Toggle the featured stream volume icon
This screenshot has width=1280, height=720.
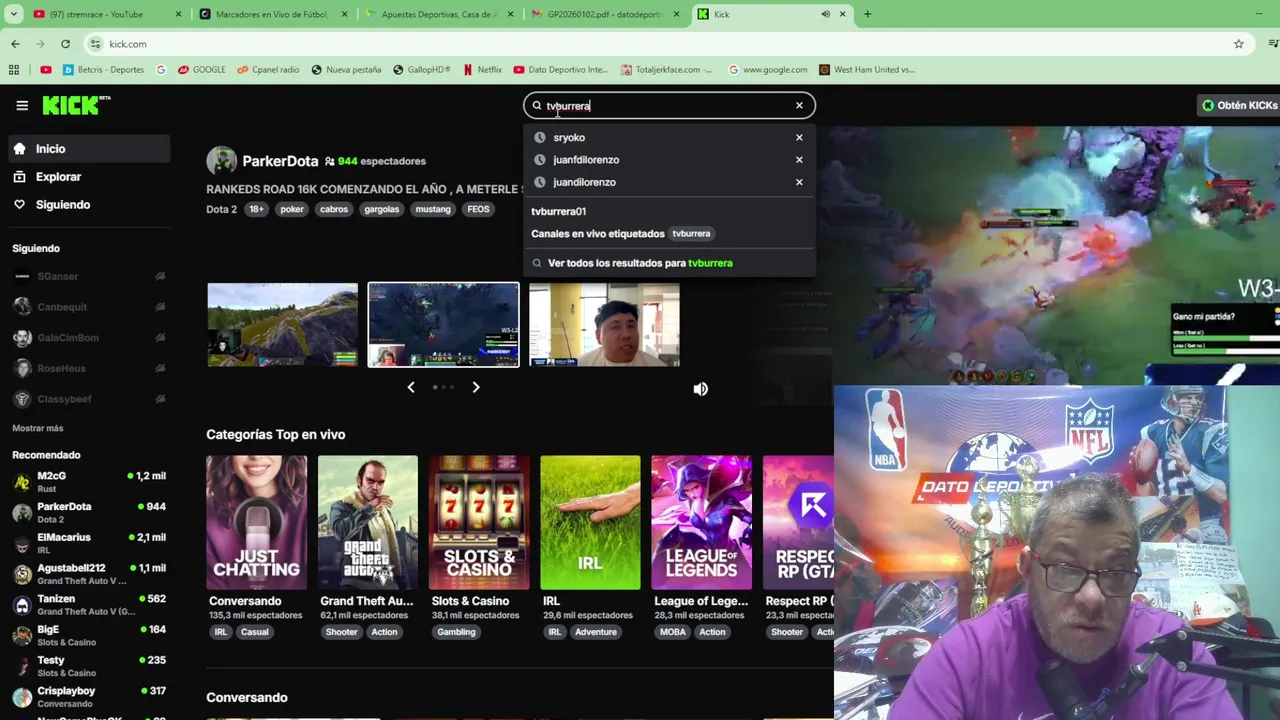pyautogui.click(x=700, y=389)
